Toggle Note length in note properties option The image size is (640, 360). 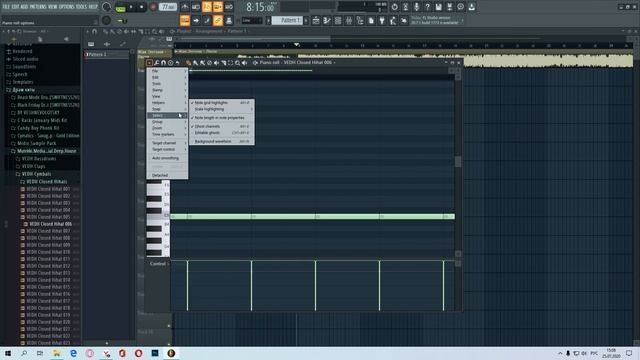coord(222,118)
